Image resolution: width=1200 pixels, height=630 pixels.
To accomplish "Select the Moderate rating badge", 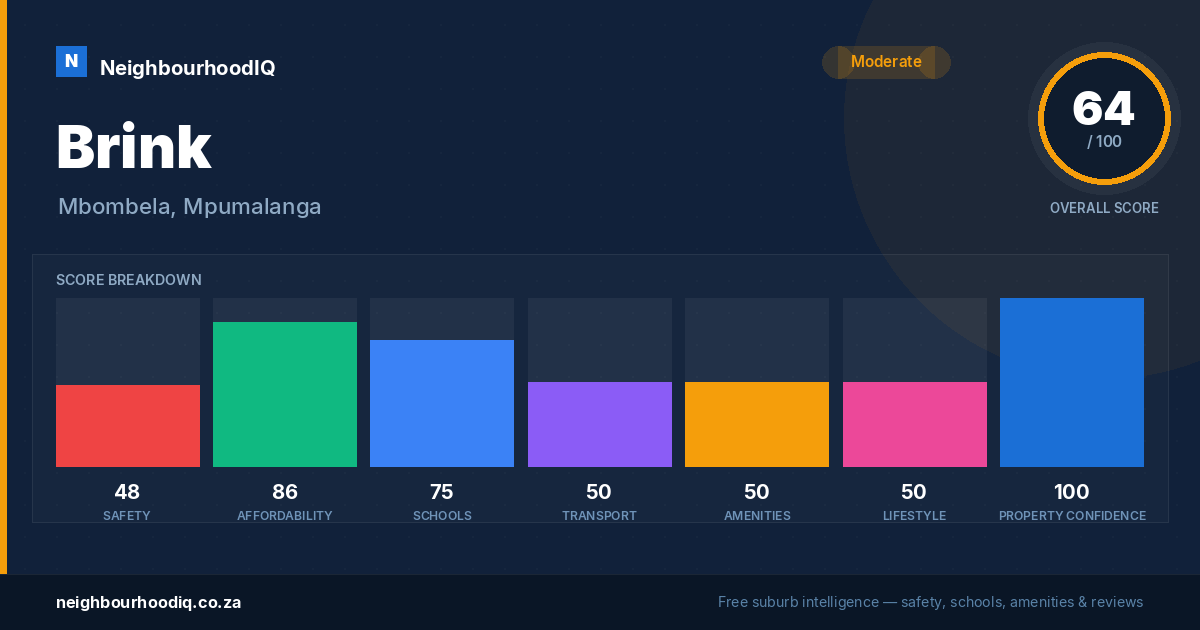I will [886, 62].
